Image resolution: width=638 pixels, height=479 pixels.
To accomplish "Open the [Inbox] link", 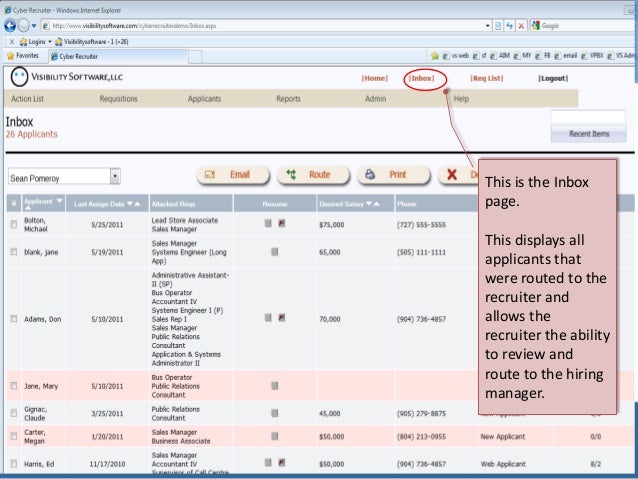I will pyautogui.click(x=422, y=78).
